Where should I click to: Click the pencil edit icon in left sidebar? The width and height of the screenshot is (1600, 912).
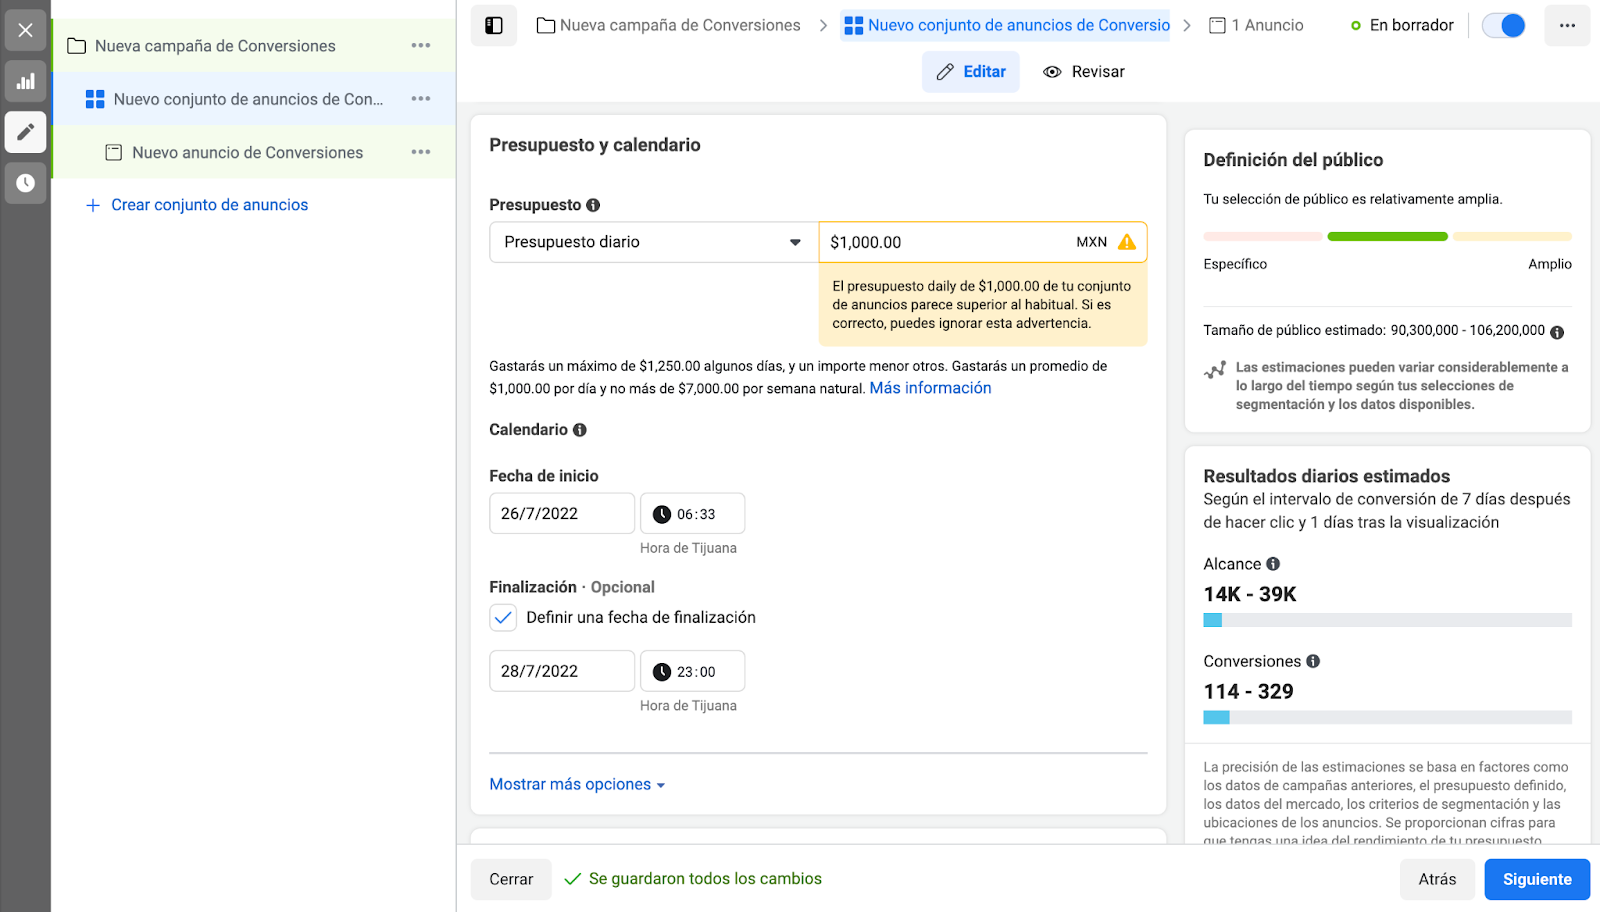pyautogui.click(x=26, y=132)
